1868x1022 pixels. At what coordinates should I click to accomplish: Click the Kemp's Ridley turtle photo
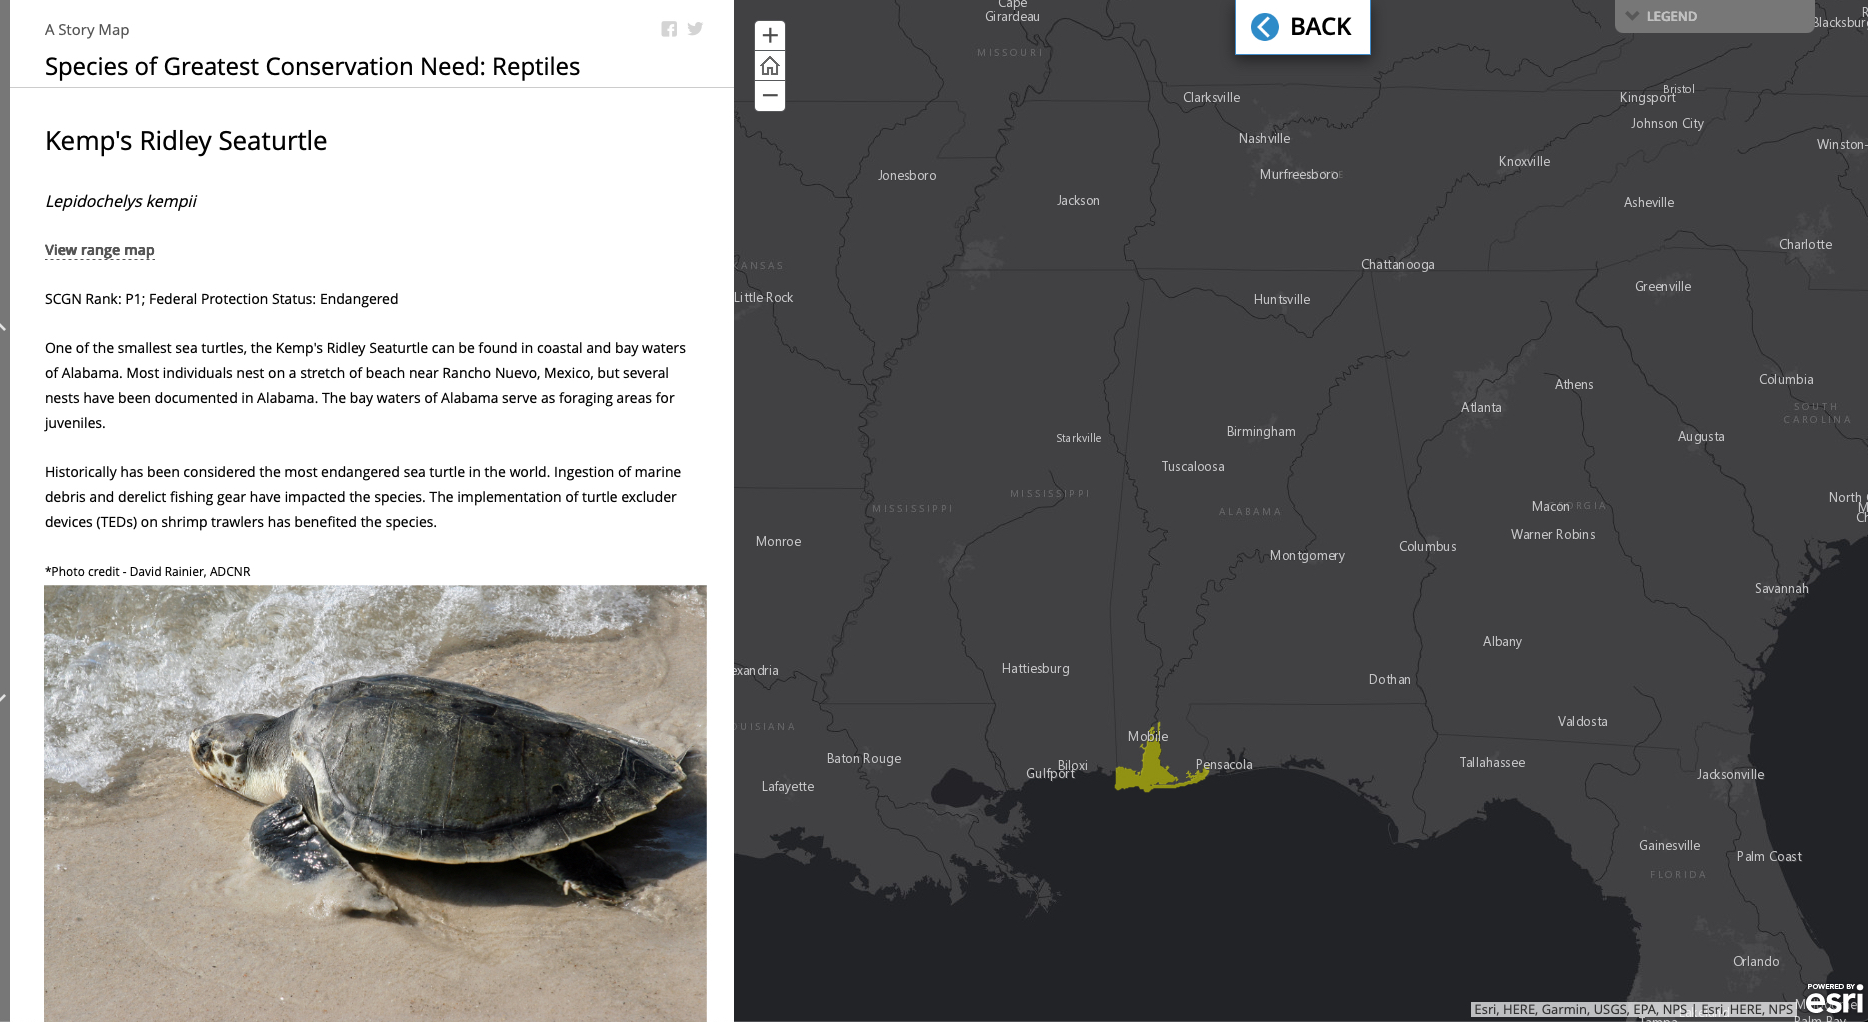(375, 800)
